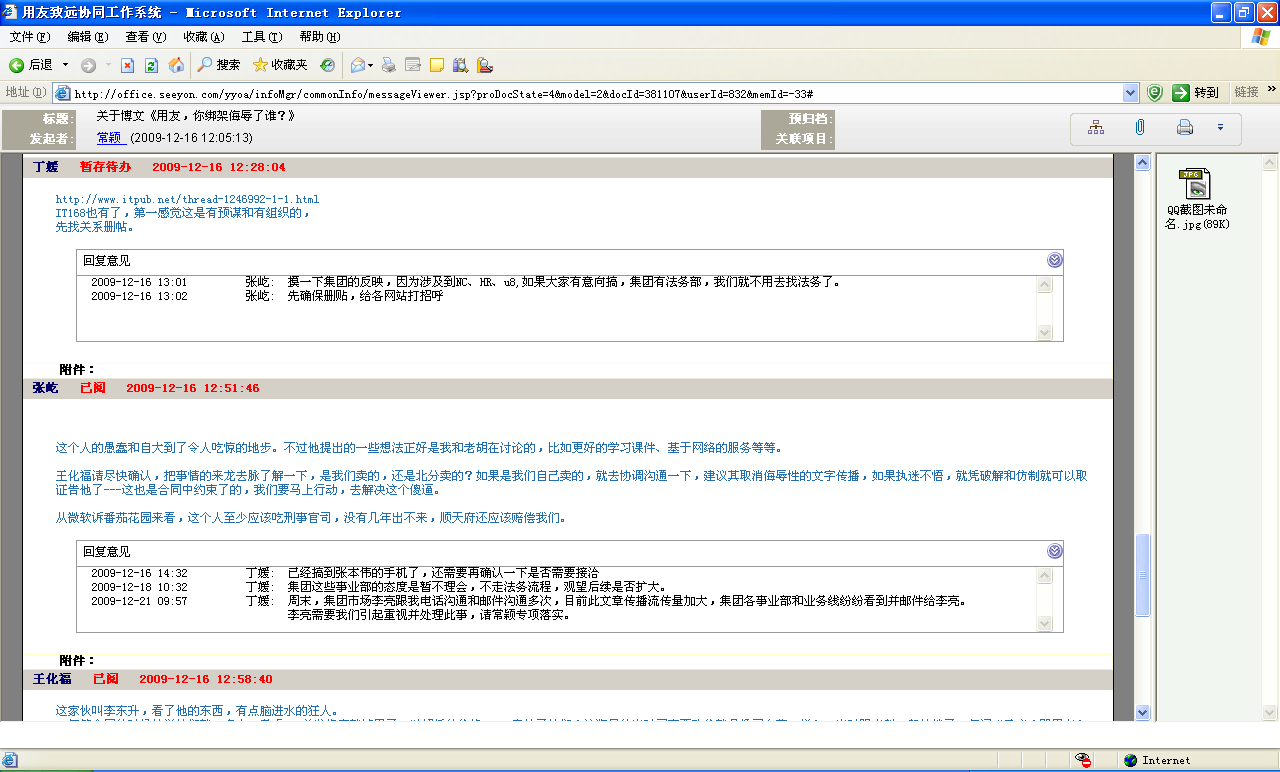Click the IE toolbar Print icon

point(389,65)
